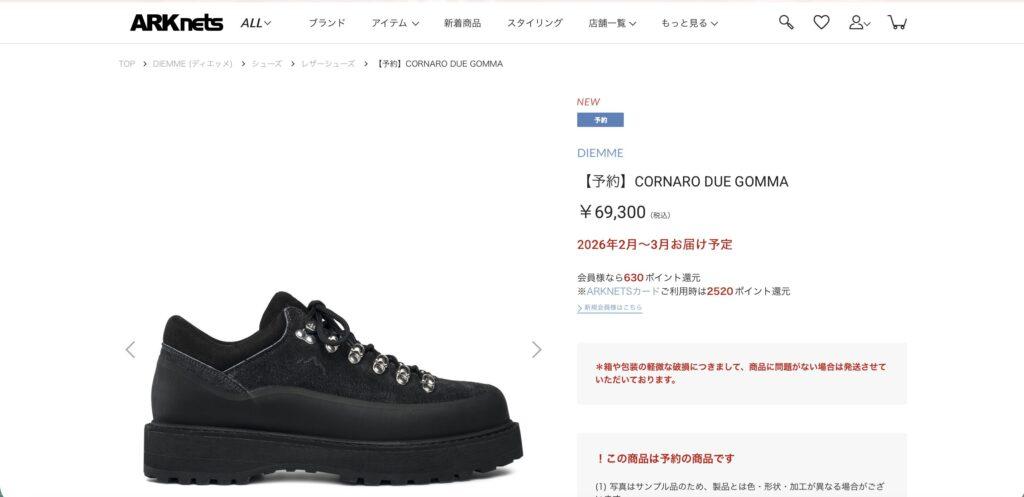Open the 新着商品 menu item

(462, 23)
